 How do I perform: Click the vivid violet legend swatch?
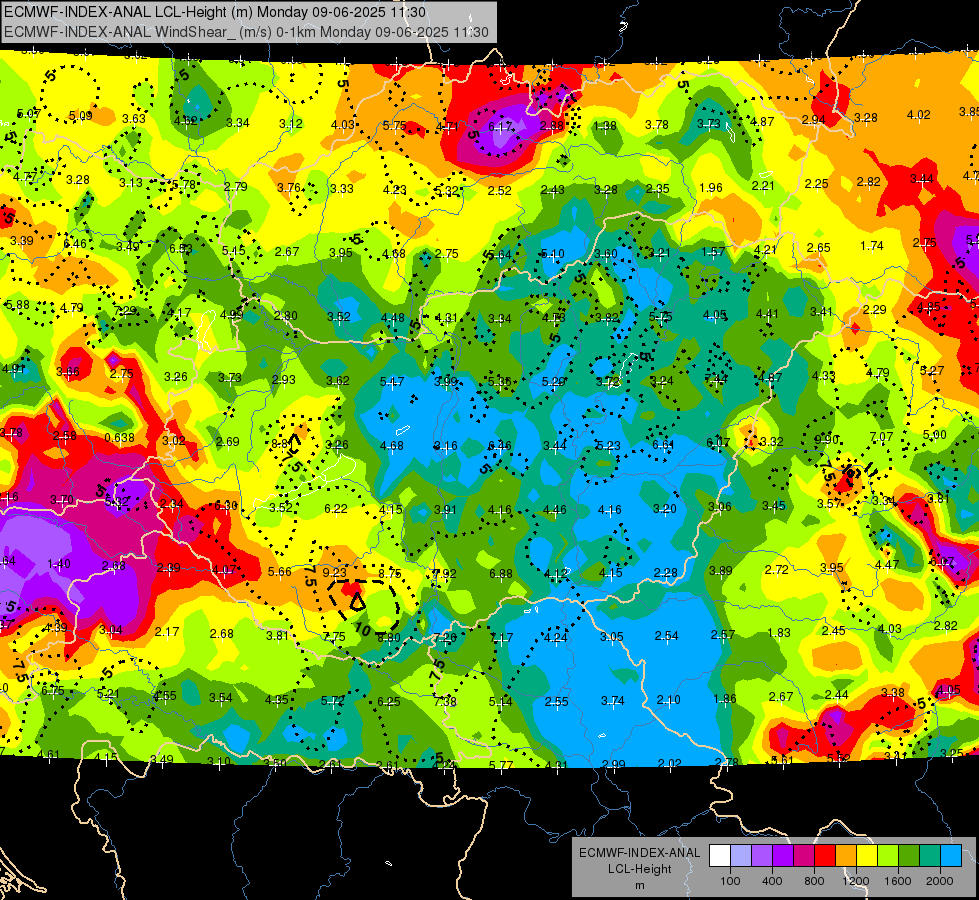pos(783,856)
